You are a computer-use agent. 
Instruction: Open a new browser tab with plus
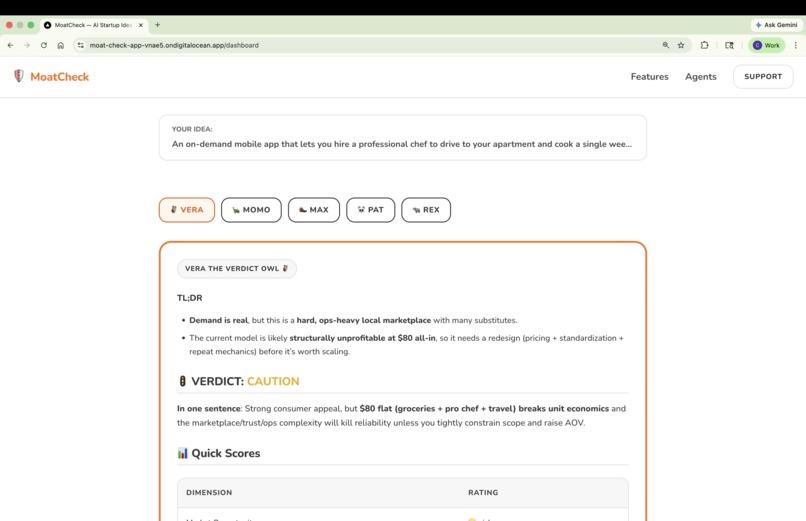(x=157, y=25)
